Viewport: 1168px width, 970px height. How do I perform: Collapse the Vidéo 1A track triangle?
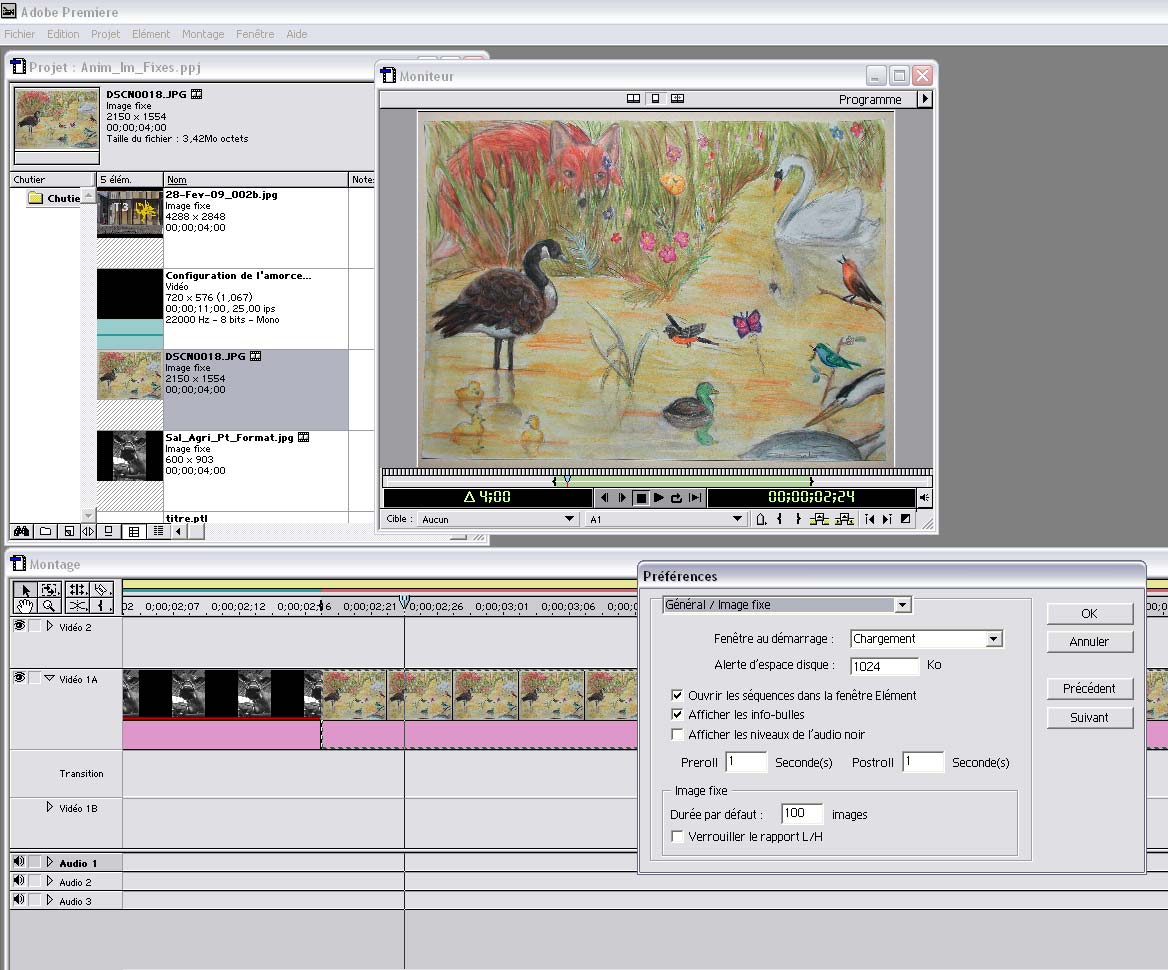pos(49,679)
